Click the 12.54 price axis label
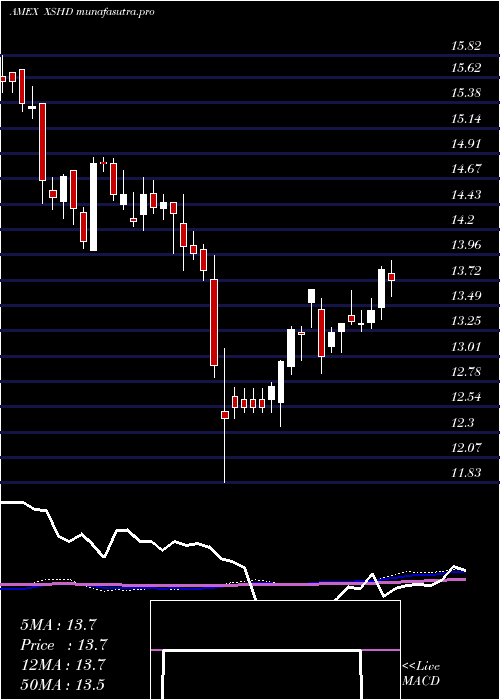The width and height of the screenshot is (500, 700). pyautogui.click(x=466, y=396)
